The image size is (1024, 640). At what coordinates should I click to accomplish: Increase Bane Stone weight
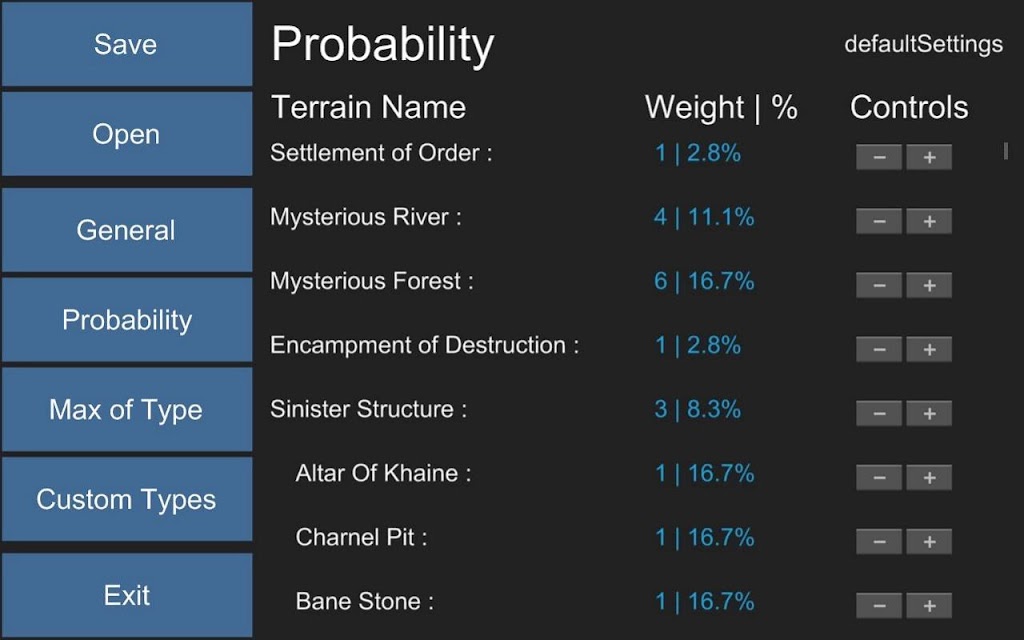click(x=929, y=605)
